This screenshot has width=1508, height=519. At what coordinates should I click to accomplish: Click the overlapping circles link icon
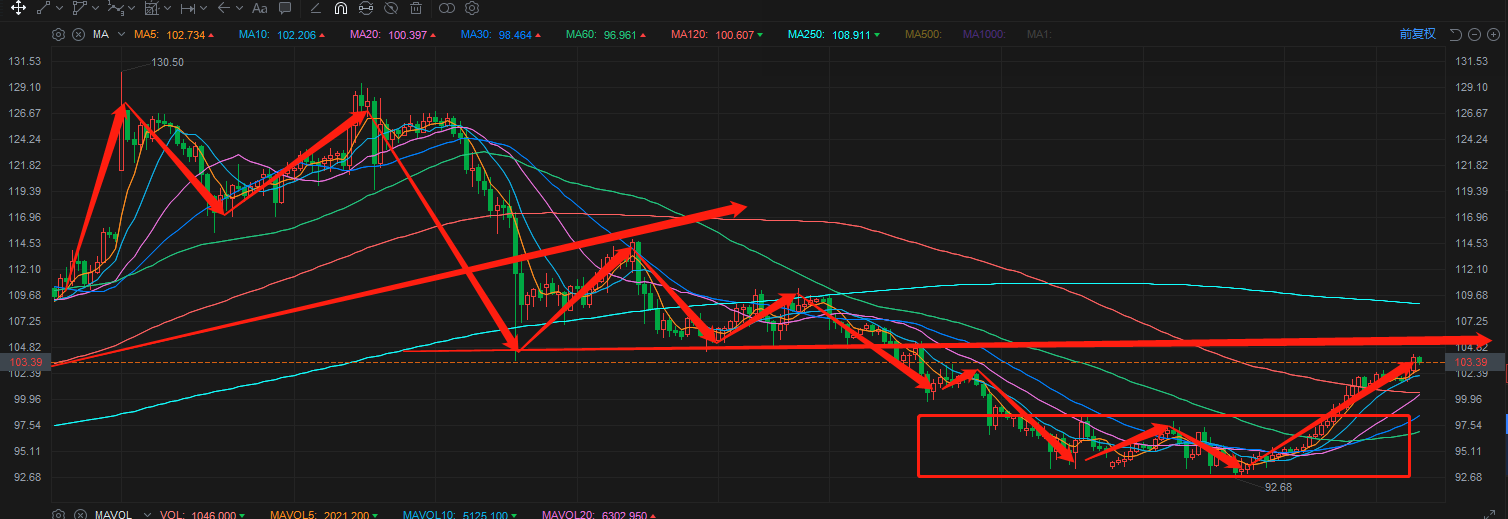[447, 8]
